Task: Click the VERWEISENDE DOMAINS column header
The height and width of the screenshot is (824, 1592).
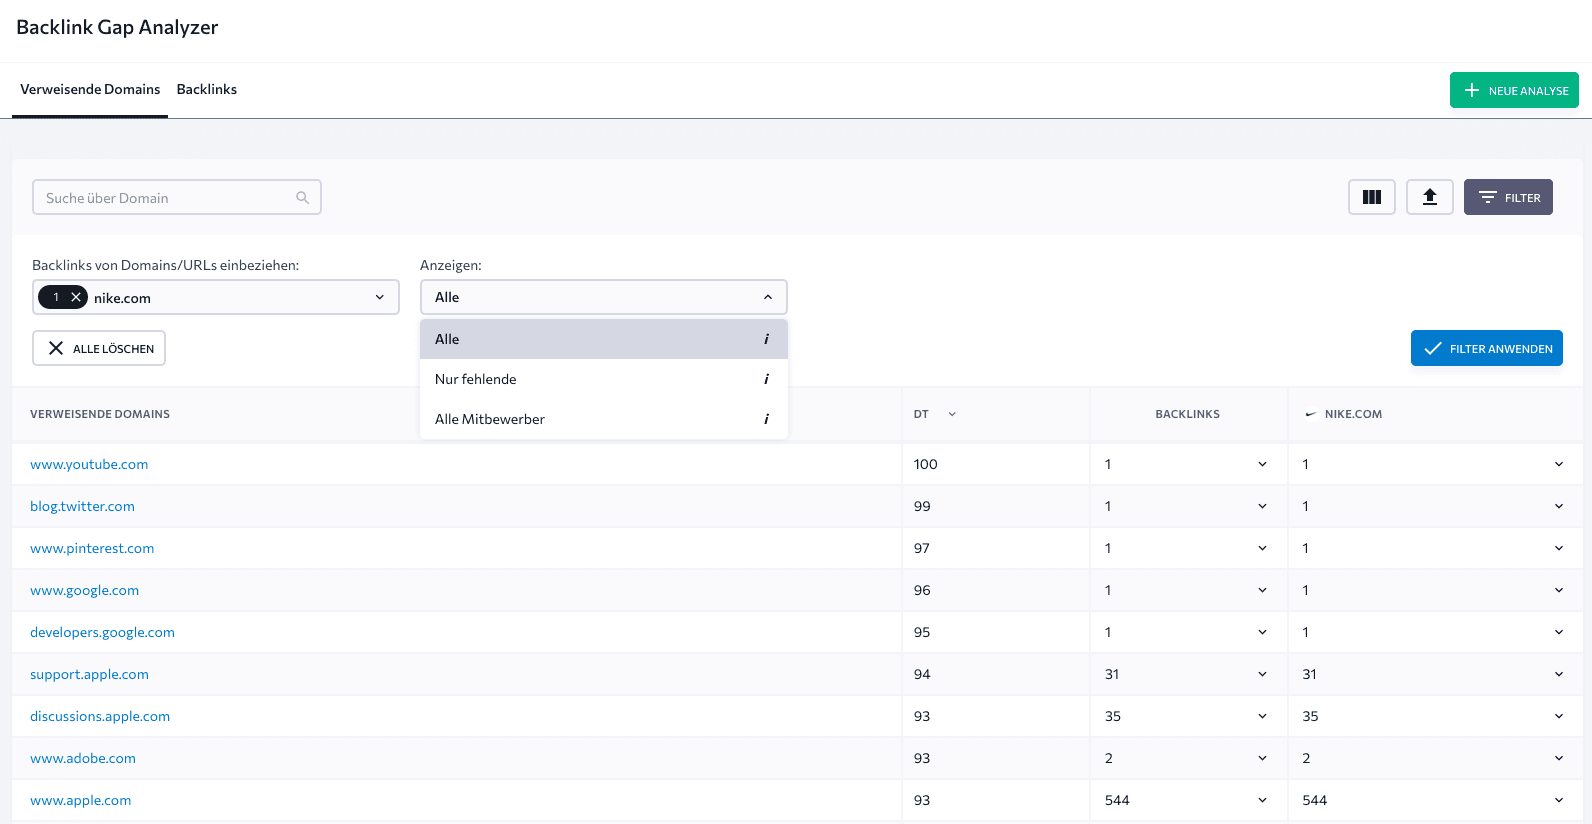Action: (x=100, y=414)
